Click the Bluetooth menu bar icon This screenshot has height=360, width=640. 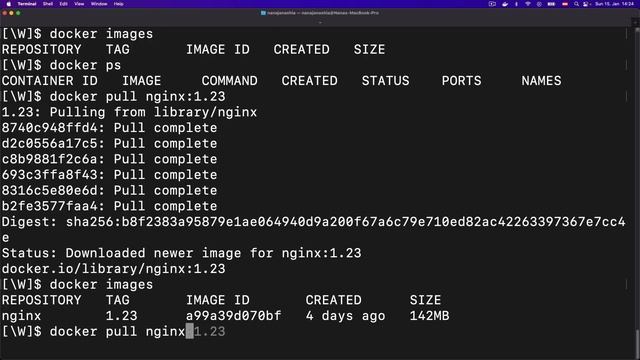516,4
